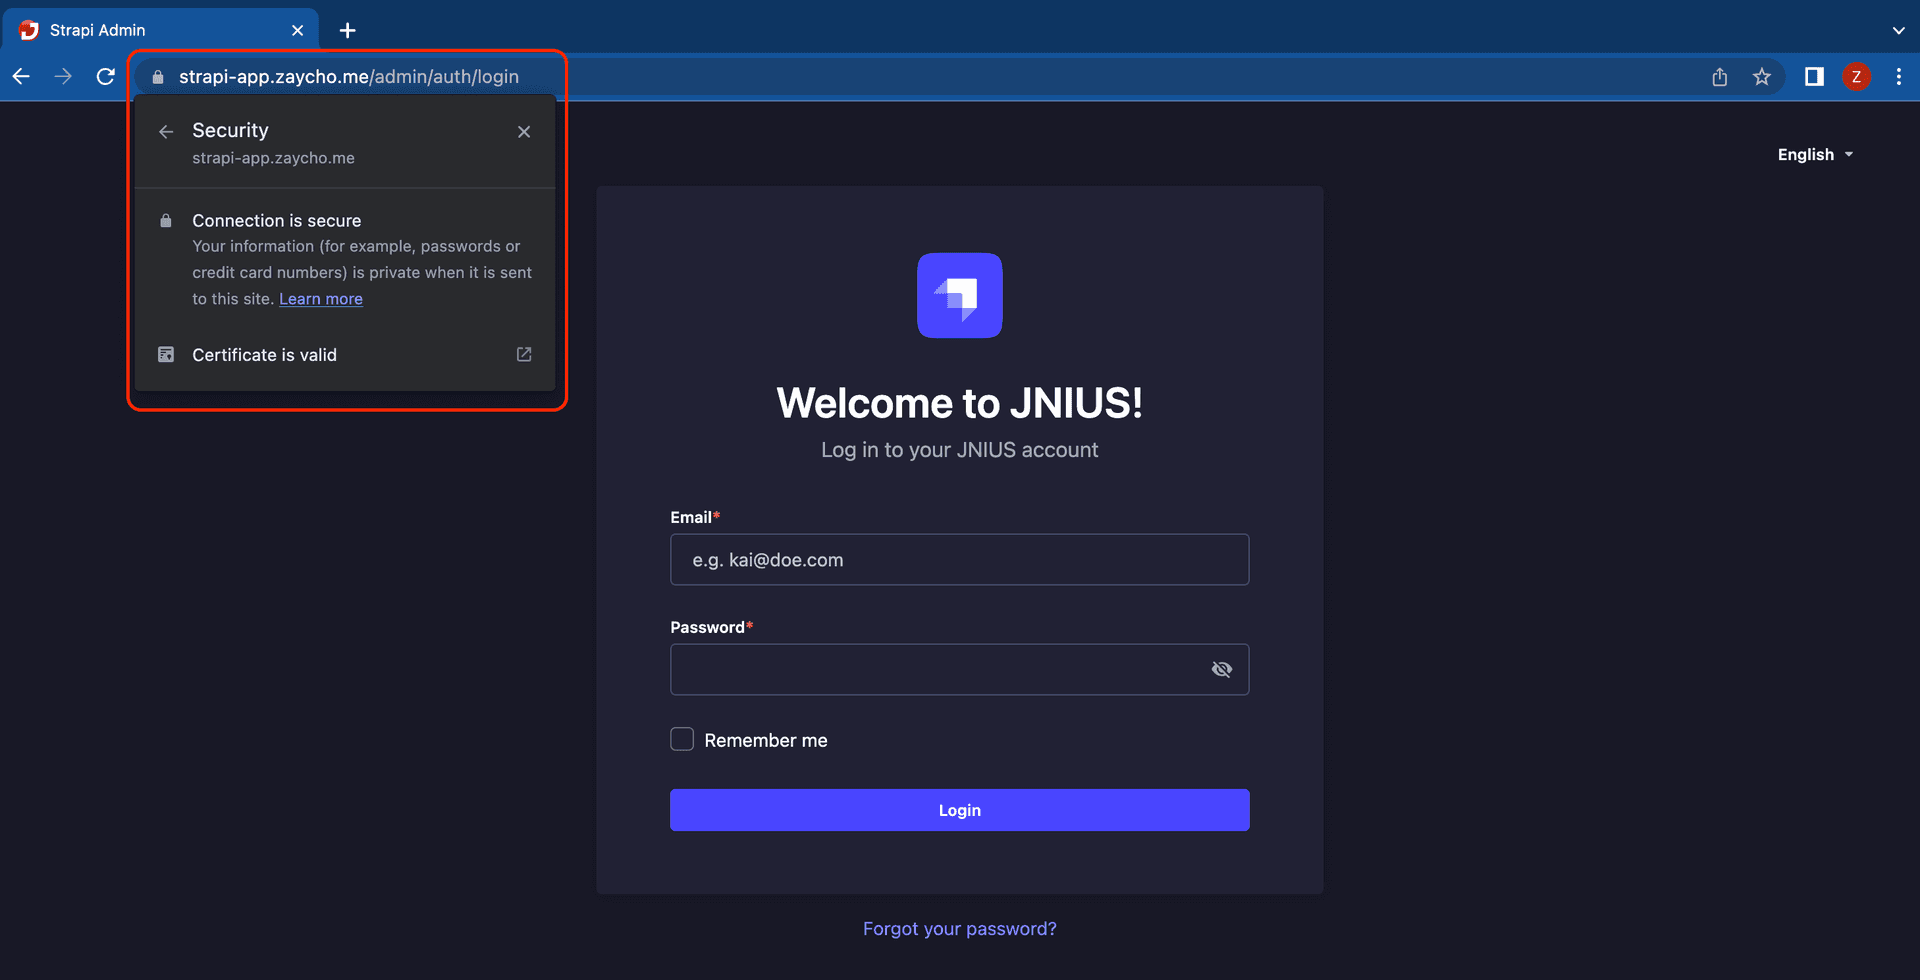The height and width of the screenshot is (980, 1920).
Task: Expand tab search chevron at top right
Action: pyautogui.click(x=1898, y=31)
